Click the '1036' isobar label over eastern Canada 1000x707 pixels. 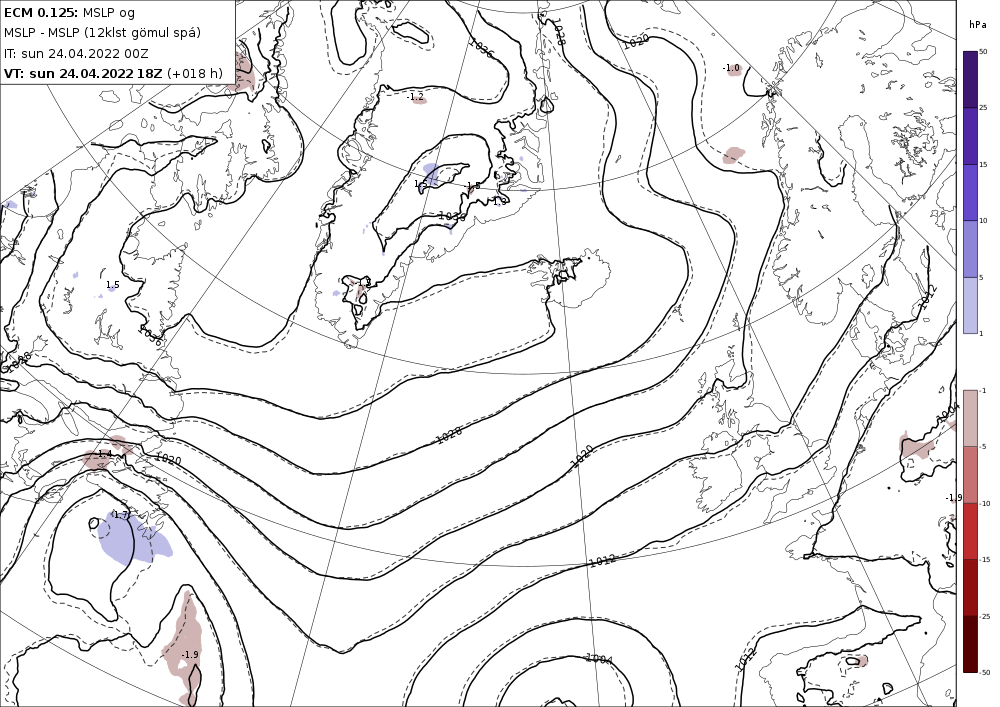tap(150, 337)
